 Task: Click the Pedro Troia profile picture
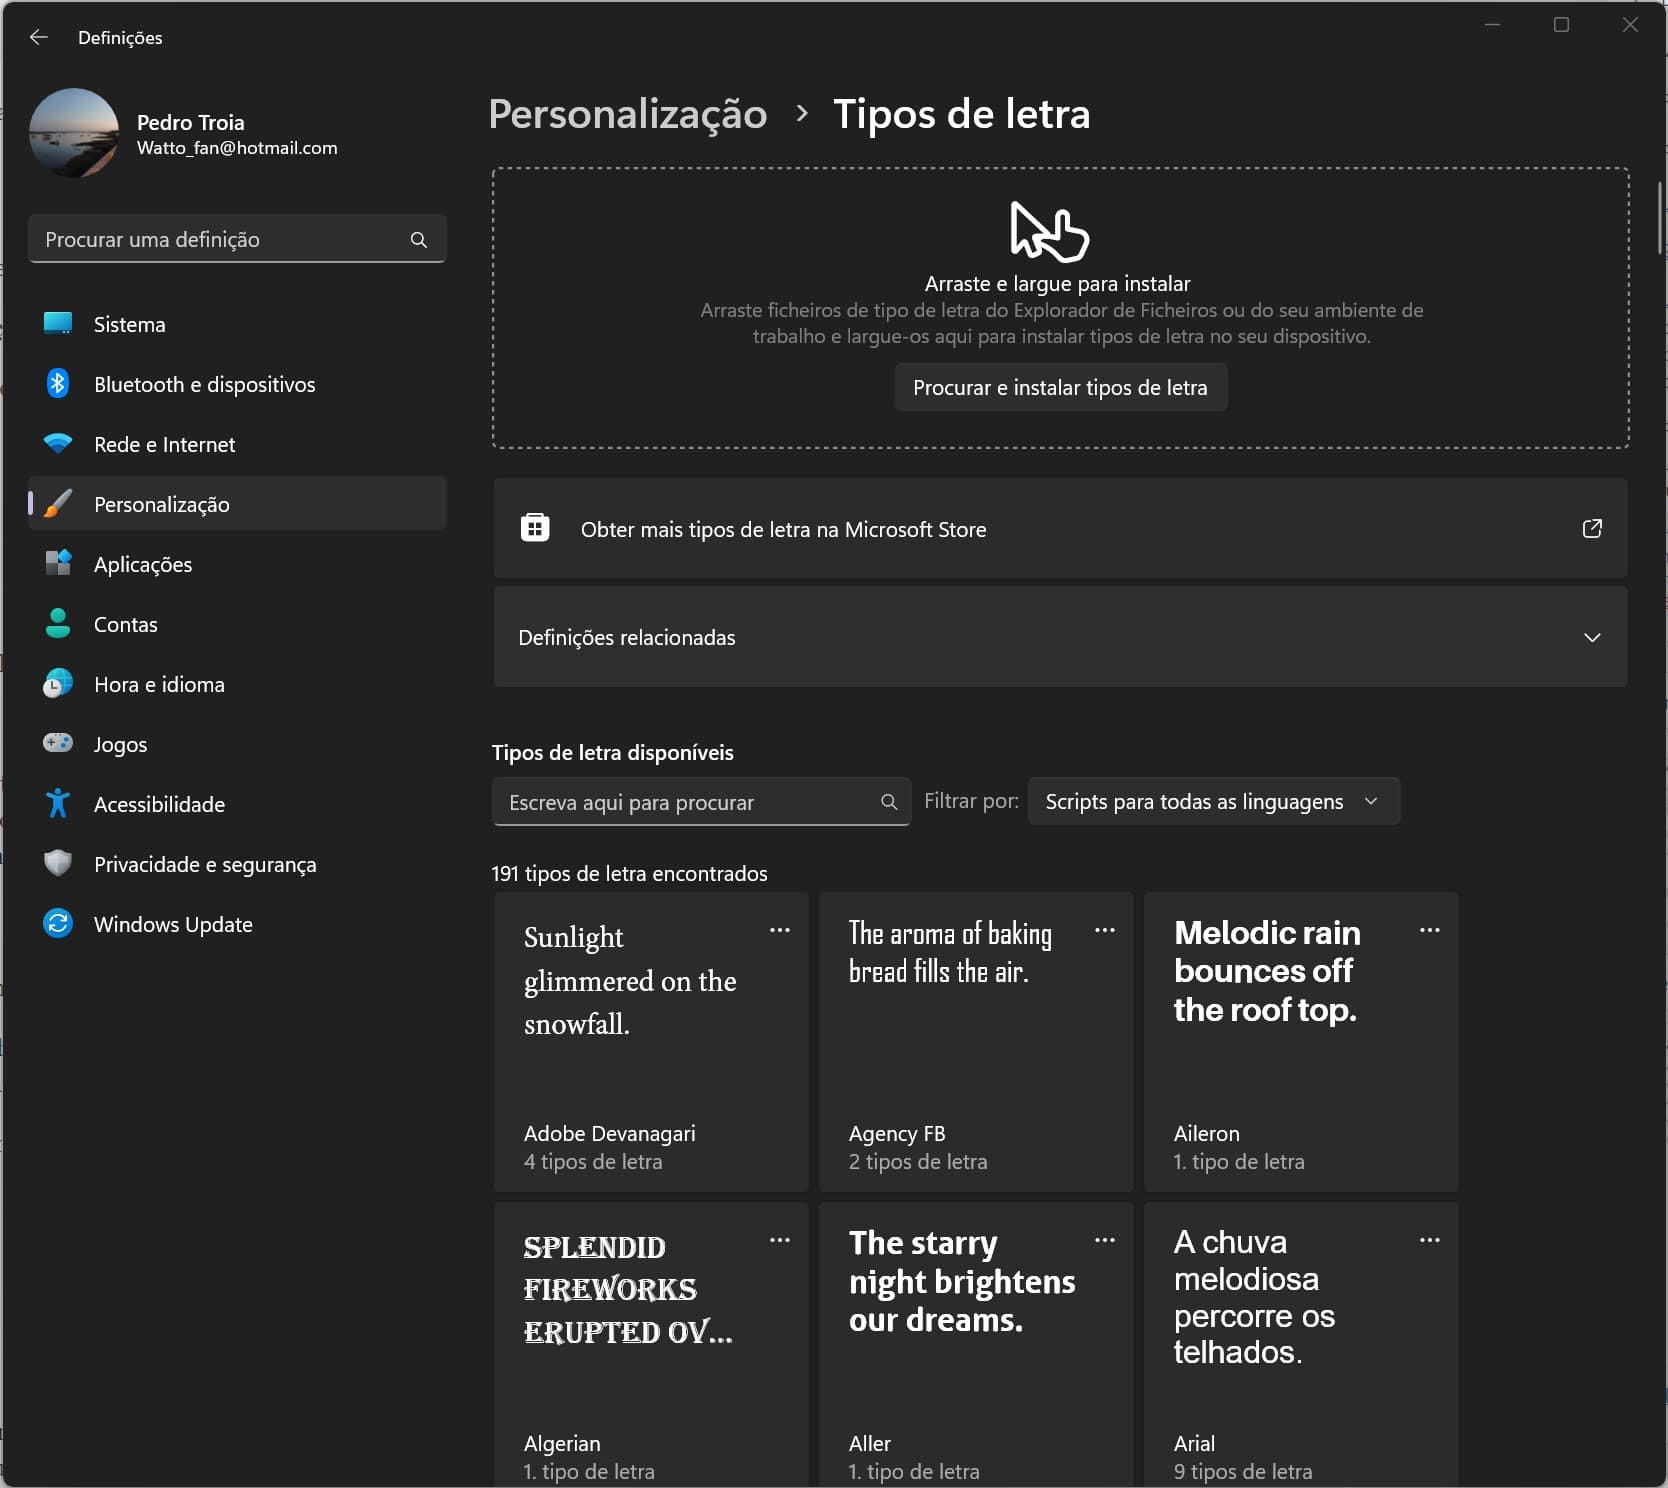tap(74, 133)
